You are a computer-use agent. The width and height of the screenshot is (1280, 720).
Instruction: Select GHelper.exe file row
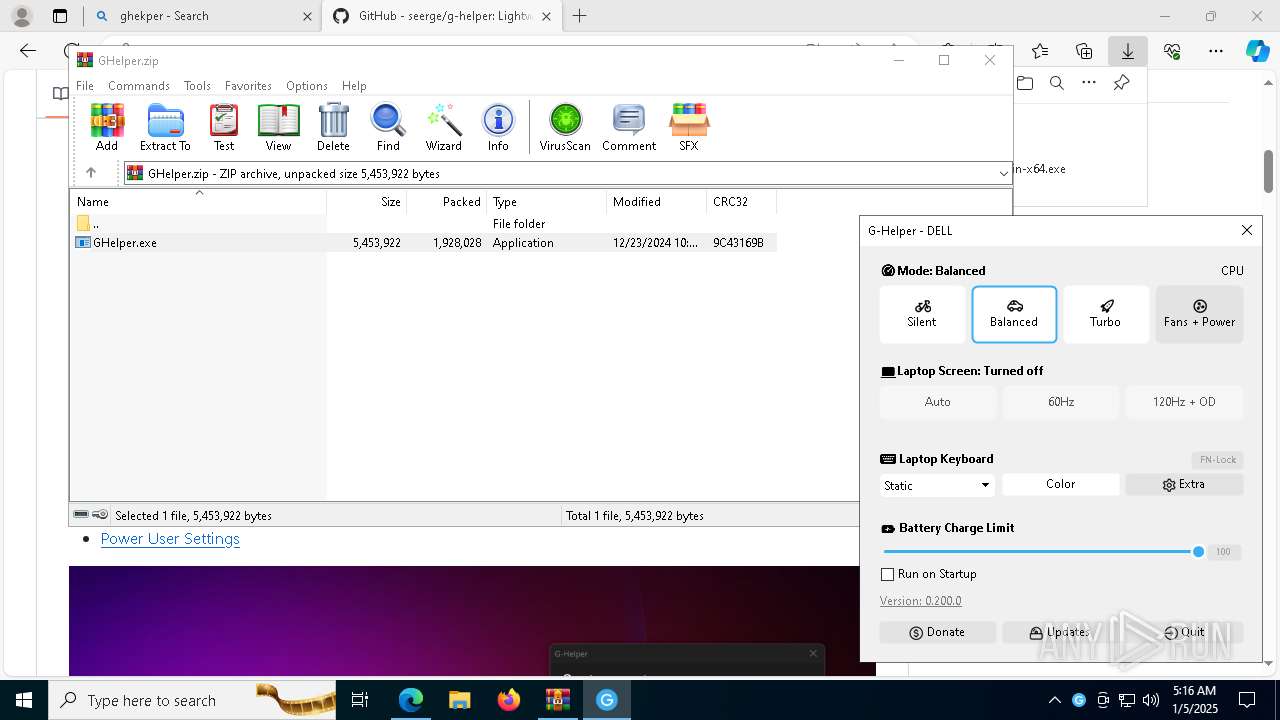(x=423, y=243)
